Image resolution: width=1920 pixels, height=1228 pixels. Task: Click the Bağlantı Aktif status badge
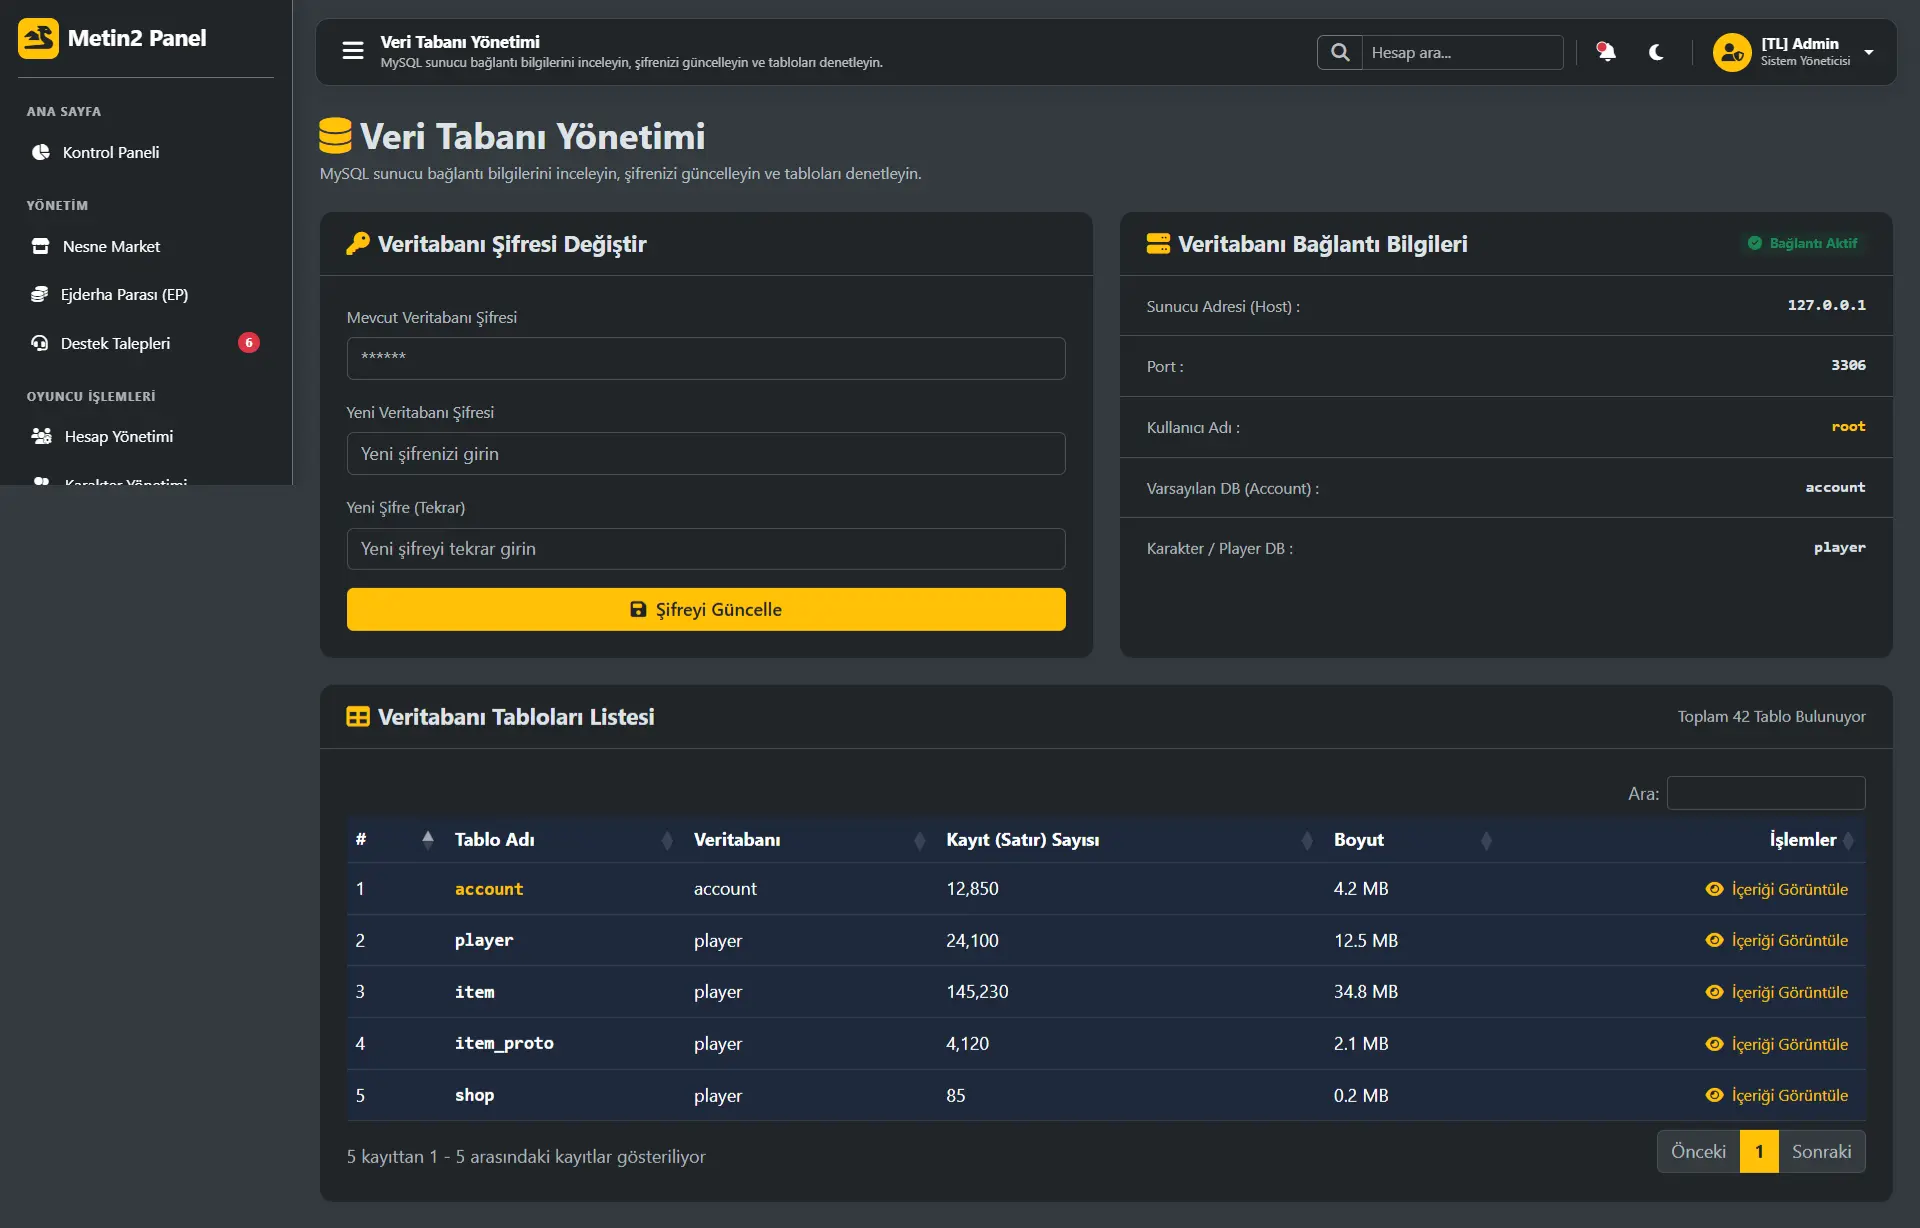[1802, 243]
